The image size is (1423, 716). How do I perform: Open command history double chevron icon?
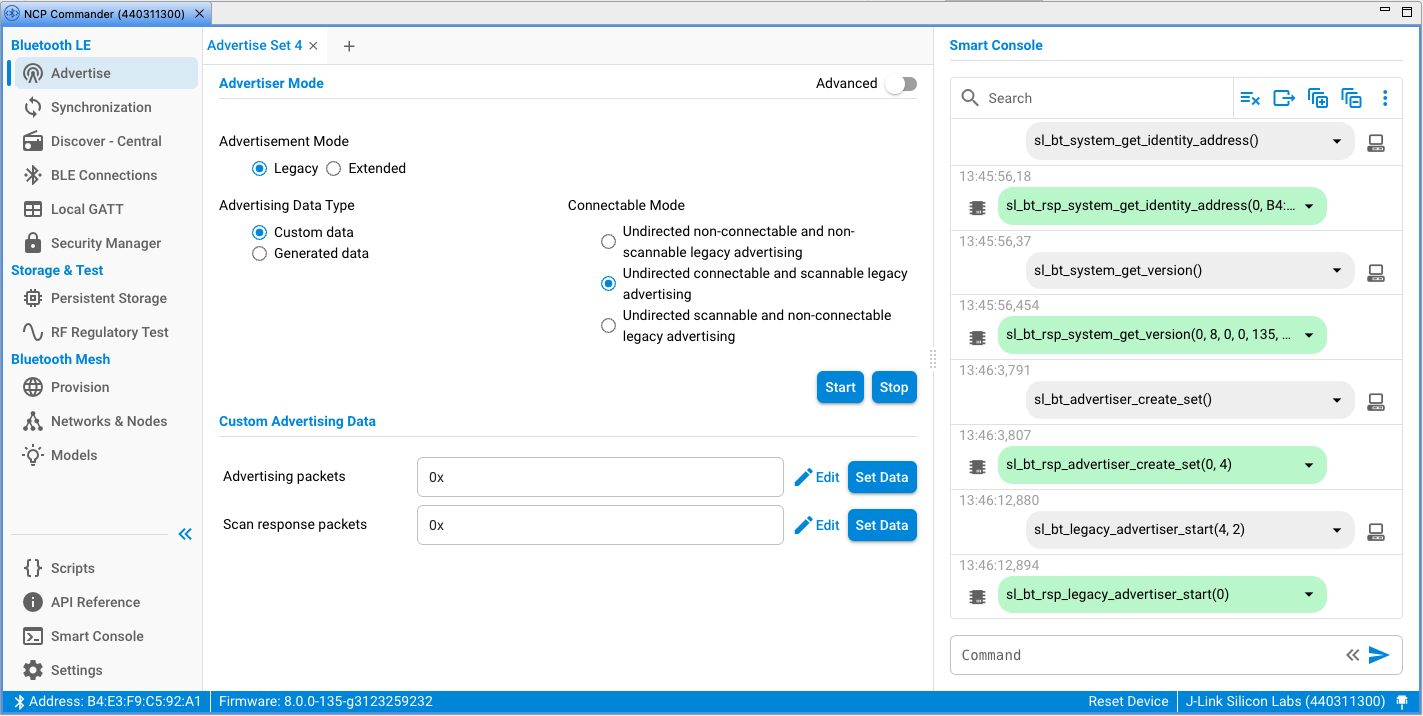(x=1352, y=655)
